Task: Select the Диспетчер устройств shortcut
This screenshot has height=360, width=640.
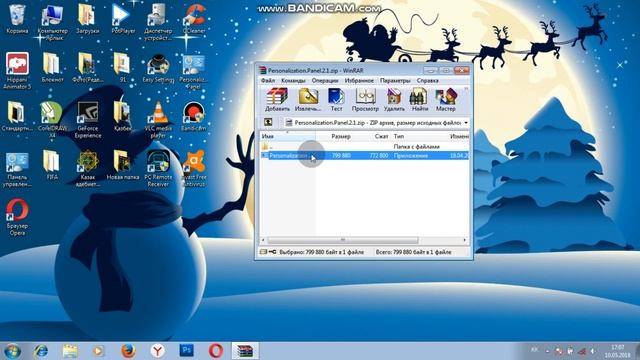Action: 158,22
